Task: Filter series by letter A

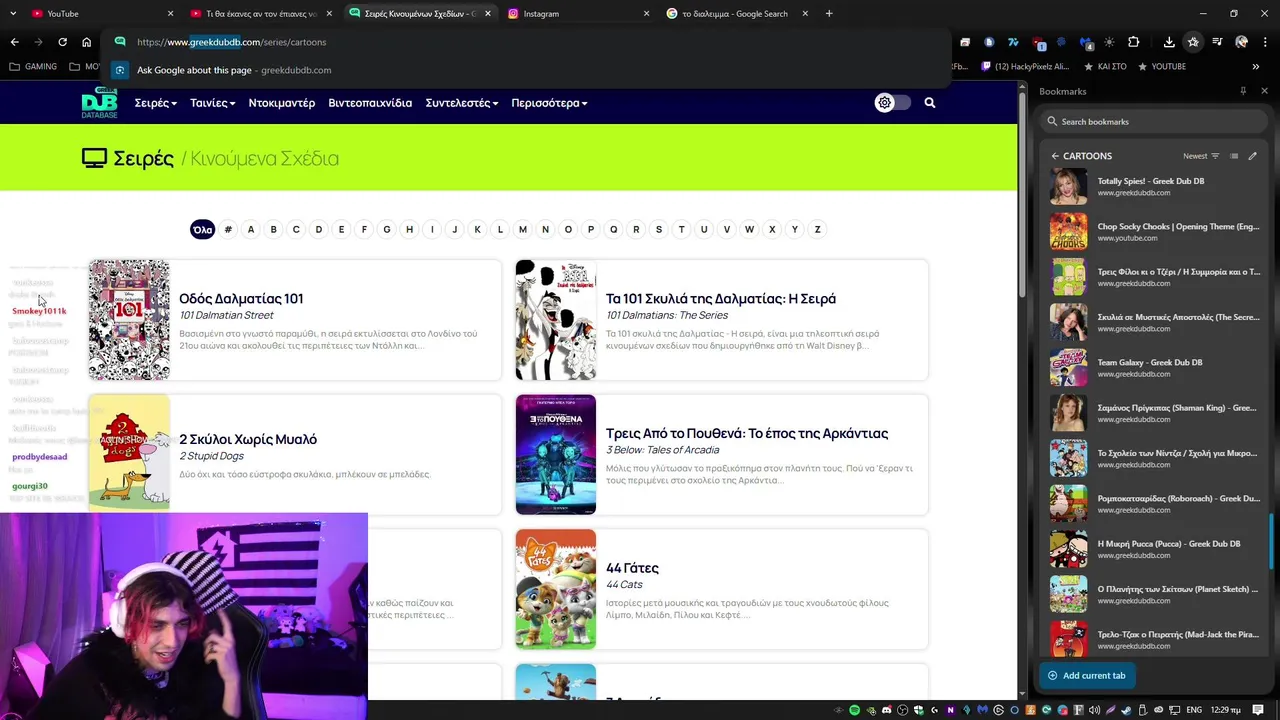Action: coord(251,229)
